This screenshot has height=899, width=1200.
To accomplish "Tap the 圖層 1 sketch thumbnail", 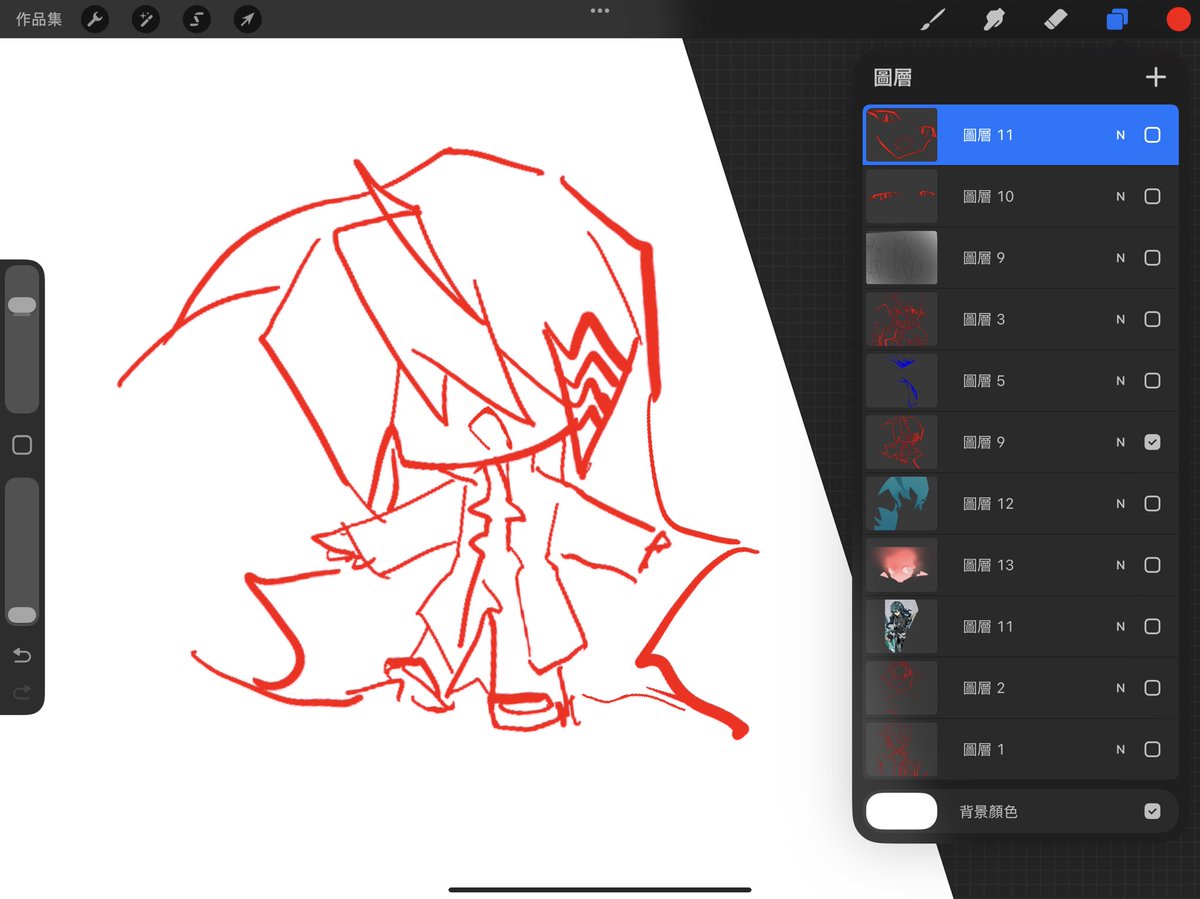I will click(901, 749).
